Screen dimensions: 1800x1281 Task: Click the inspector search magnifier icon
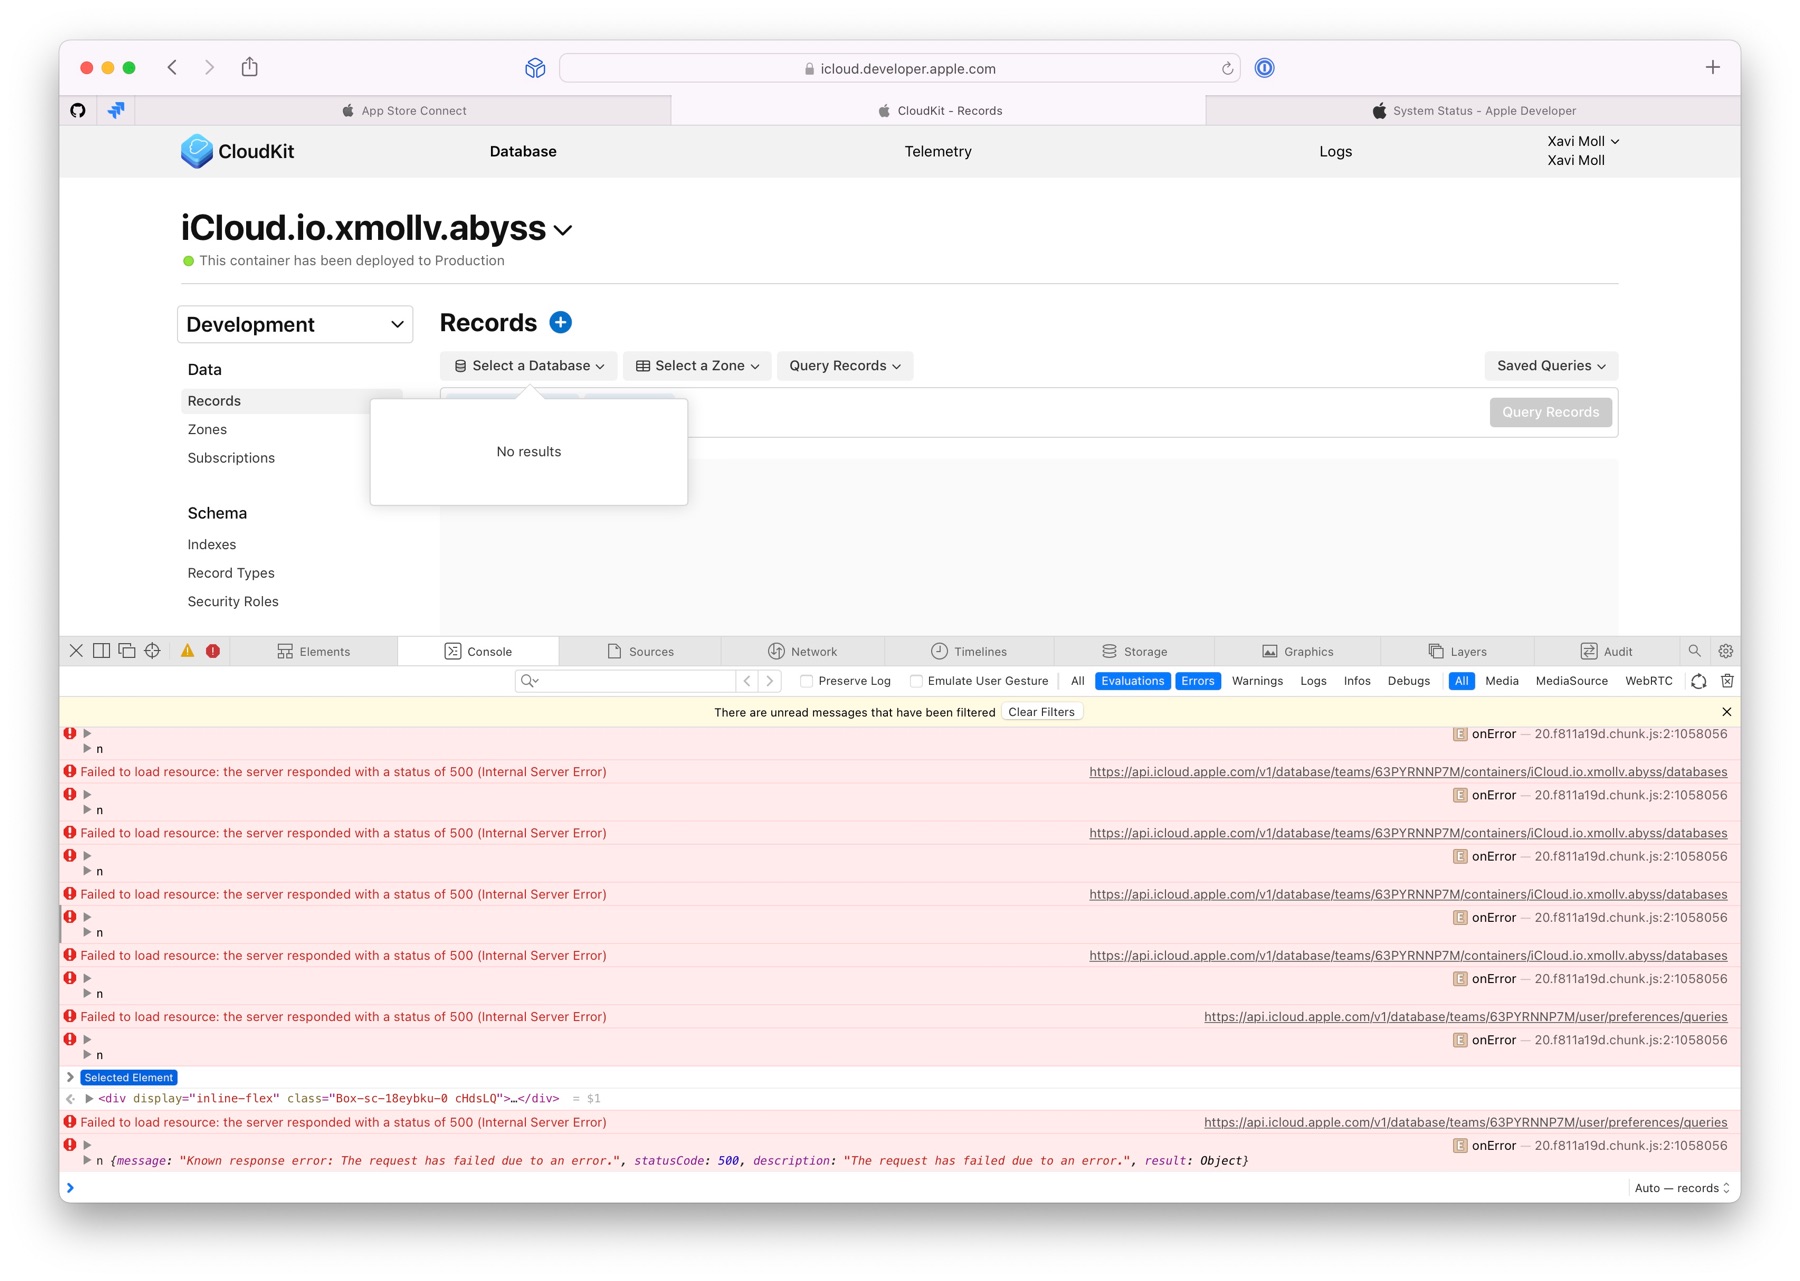[1694, 651]
